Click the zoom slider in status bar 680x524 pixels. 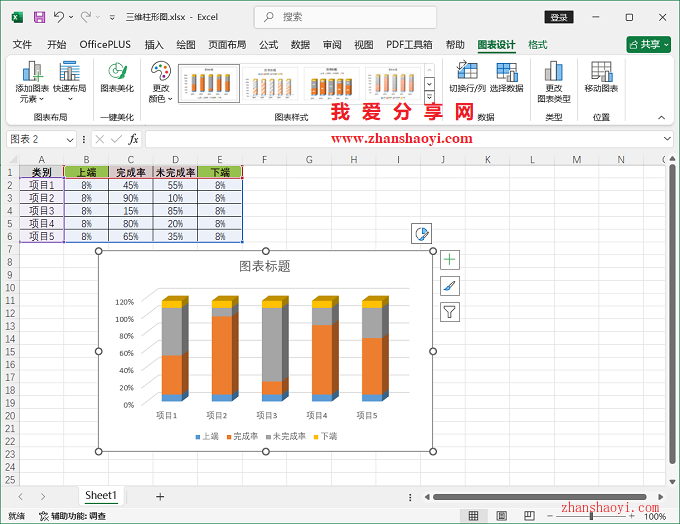[593, 516]
